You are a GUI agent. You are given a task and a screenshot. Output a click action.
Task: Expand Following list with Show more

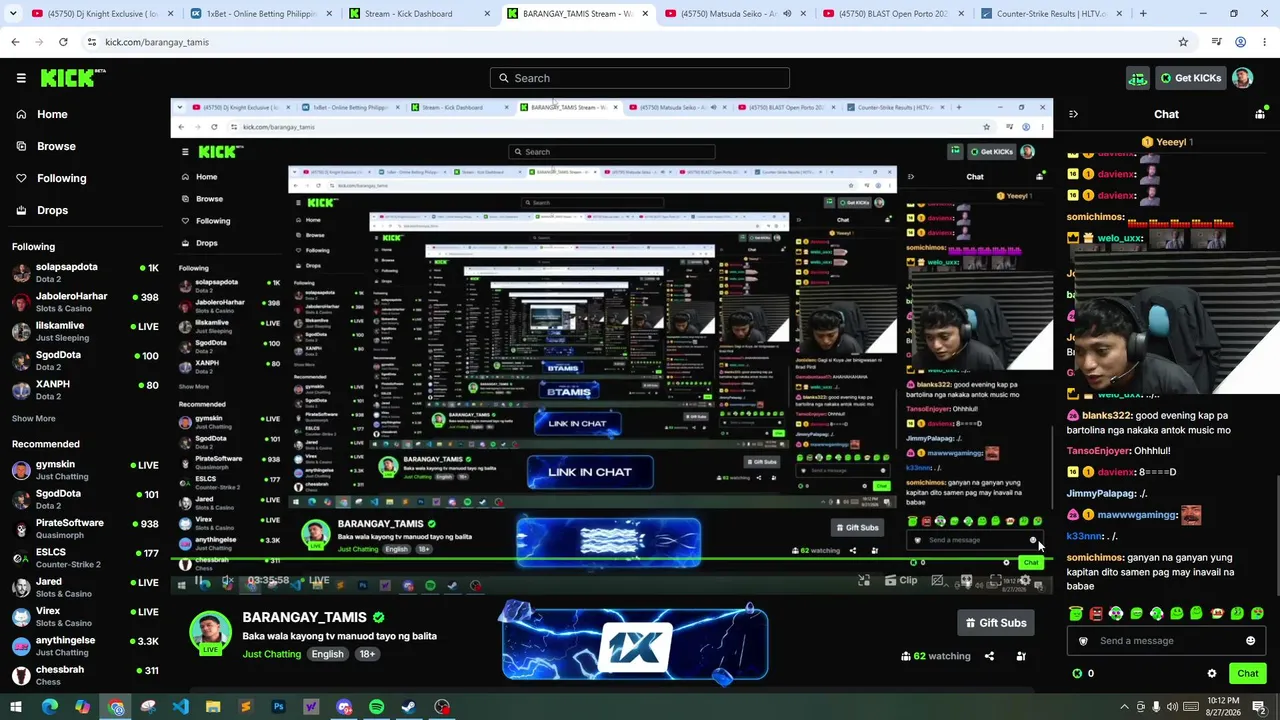pos(34,418)
